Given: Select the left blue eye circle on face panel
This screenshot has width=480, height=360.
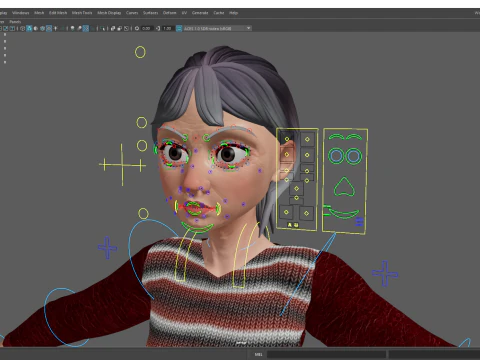Looking at the screenshot, I should point(336,156).
